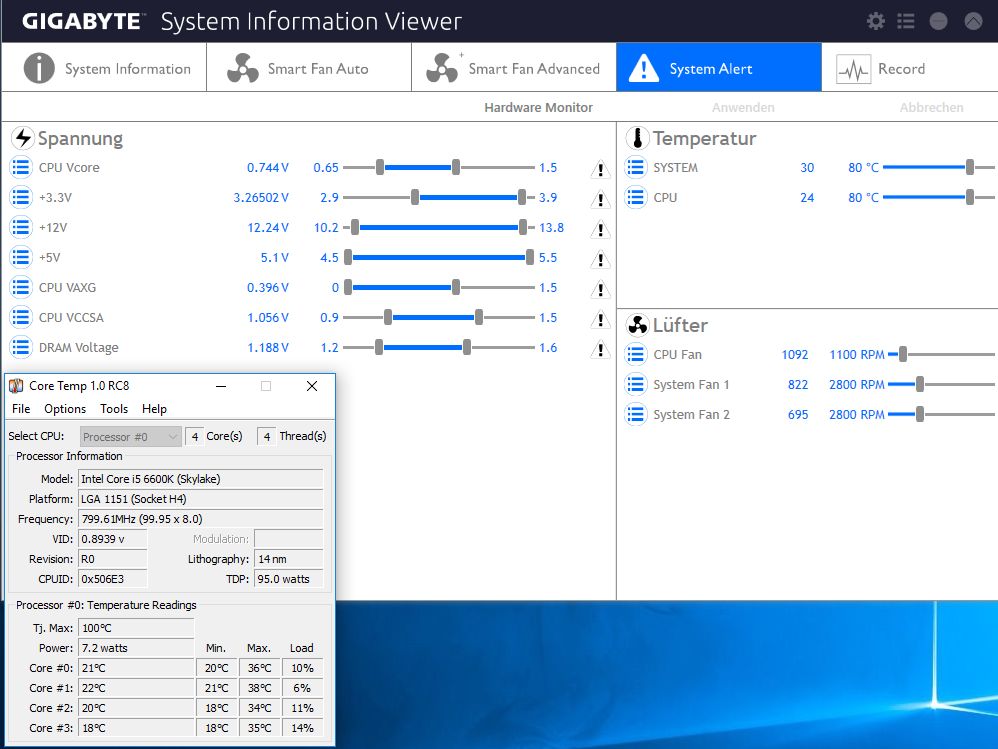
Task: Open the Options menu in Core Temp
Action: click(65, 409)
